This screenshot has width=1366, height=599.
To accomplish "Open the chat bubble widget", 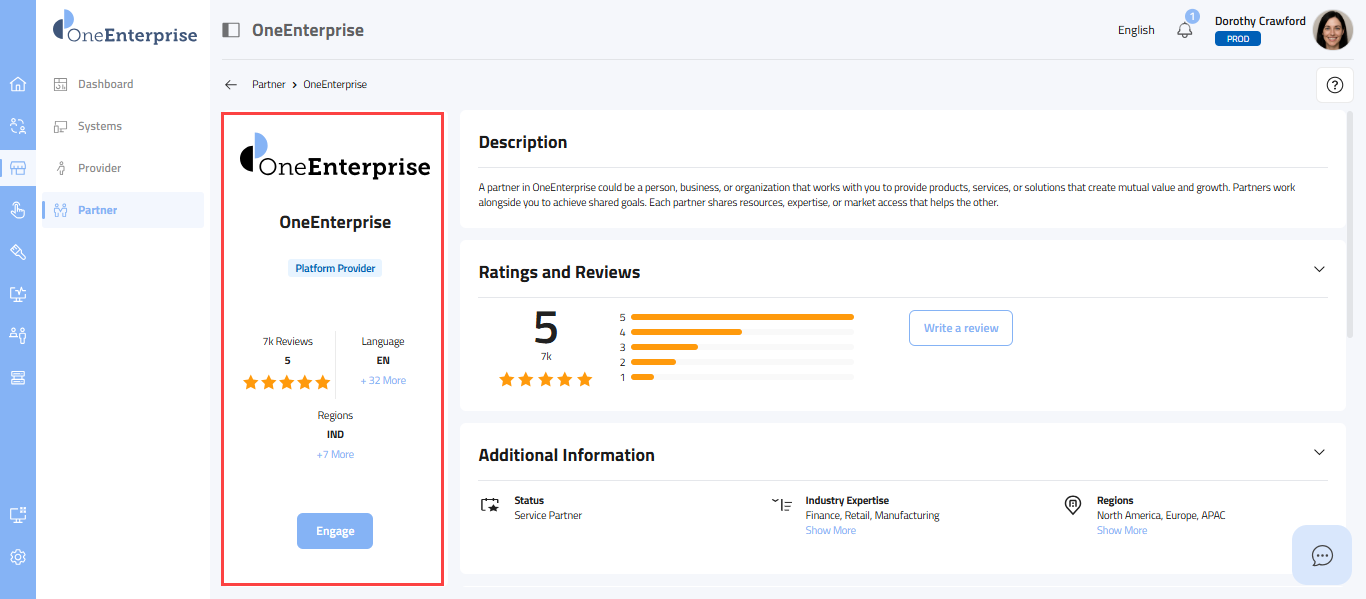I will click(x=1322, y=555).
